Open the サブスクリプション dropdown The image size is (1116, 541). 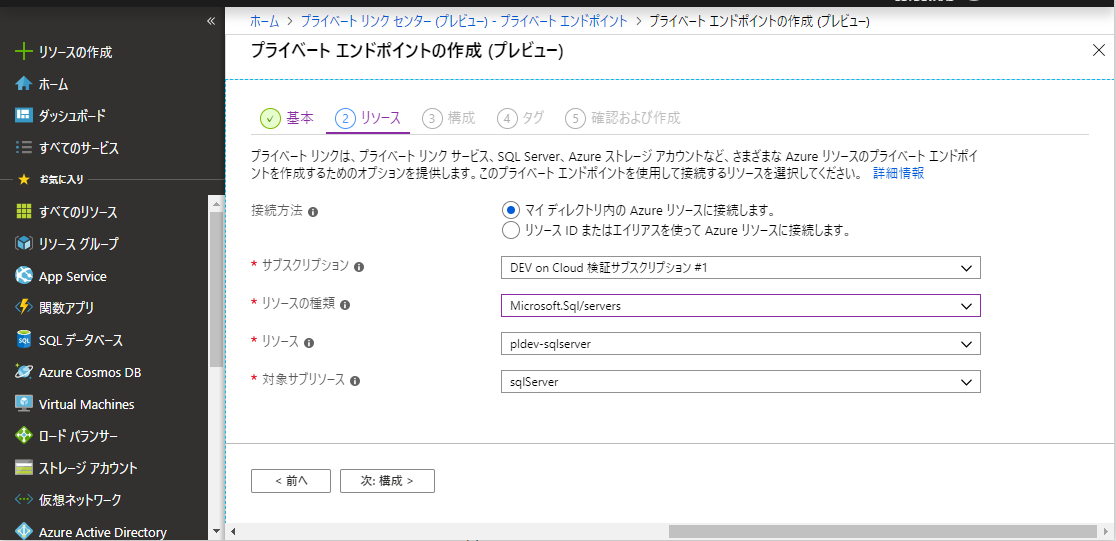point(741,268)
